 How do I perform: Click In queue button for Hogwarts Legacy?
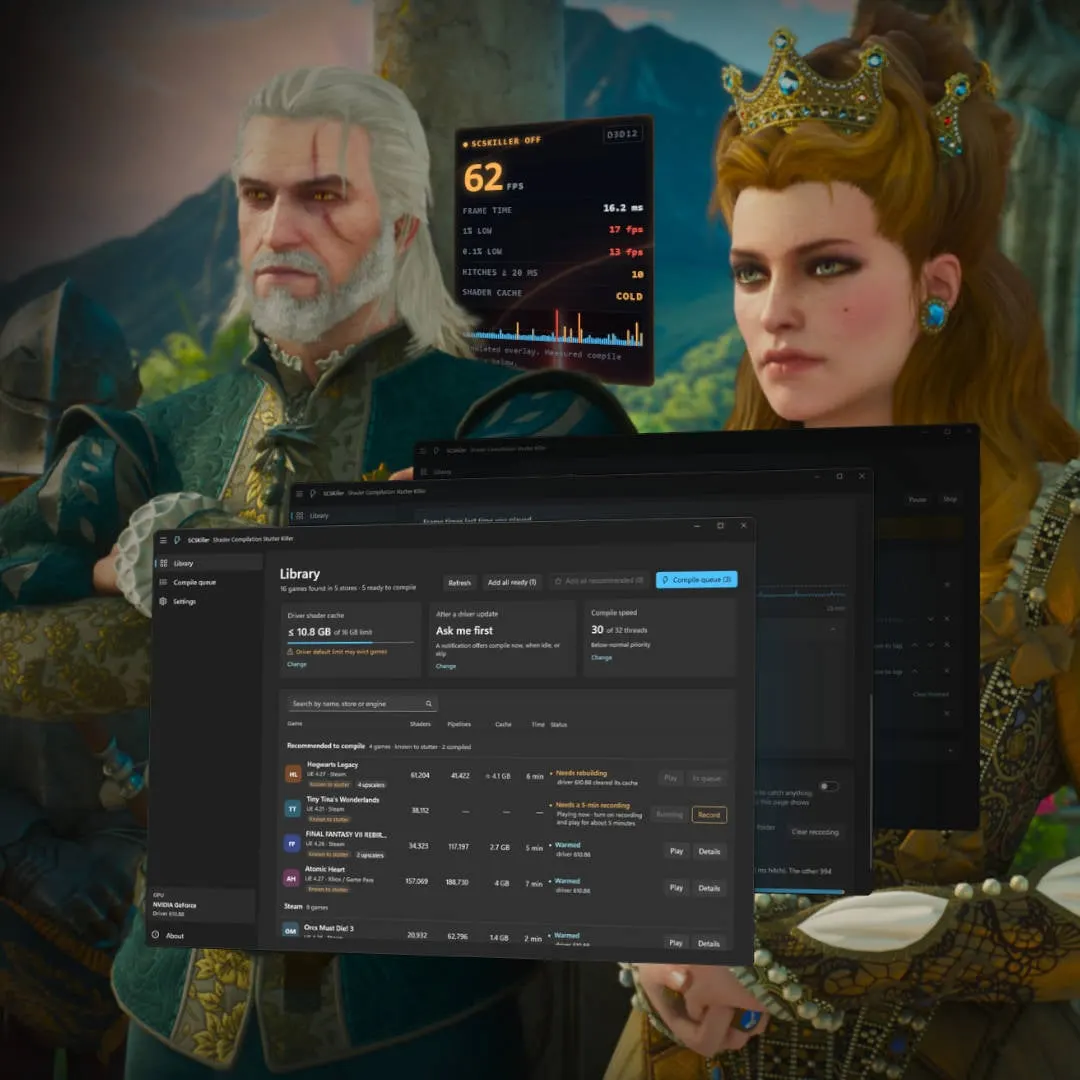[x=707, y=778]
